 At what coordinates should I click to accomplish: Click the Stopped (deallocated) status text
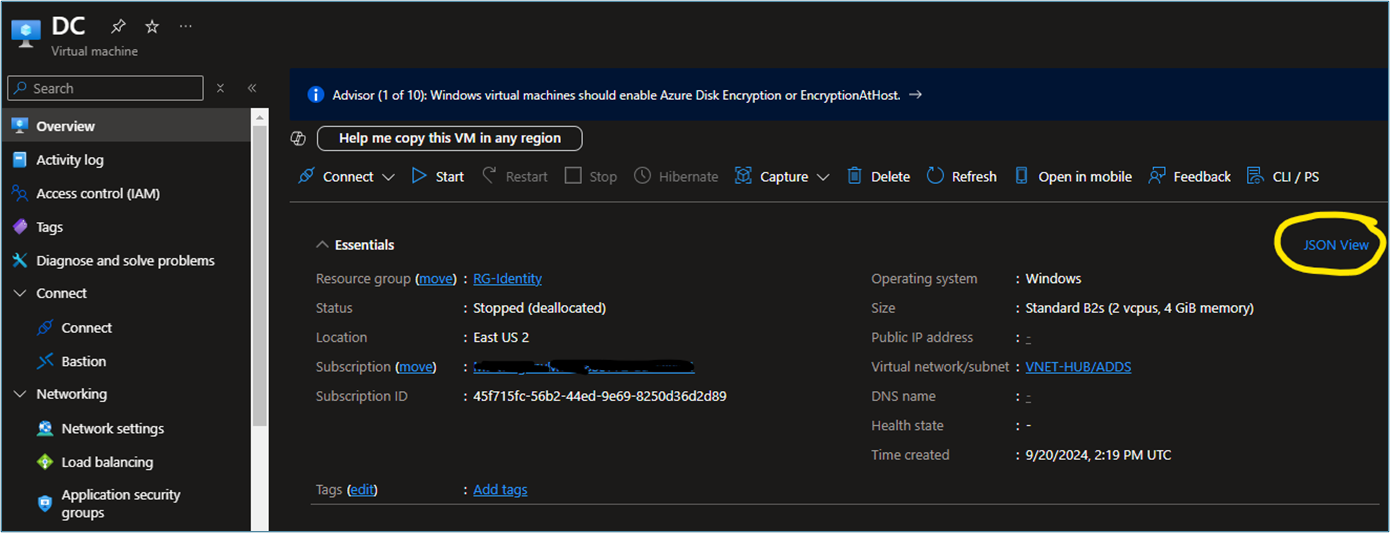pos(539,308)
